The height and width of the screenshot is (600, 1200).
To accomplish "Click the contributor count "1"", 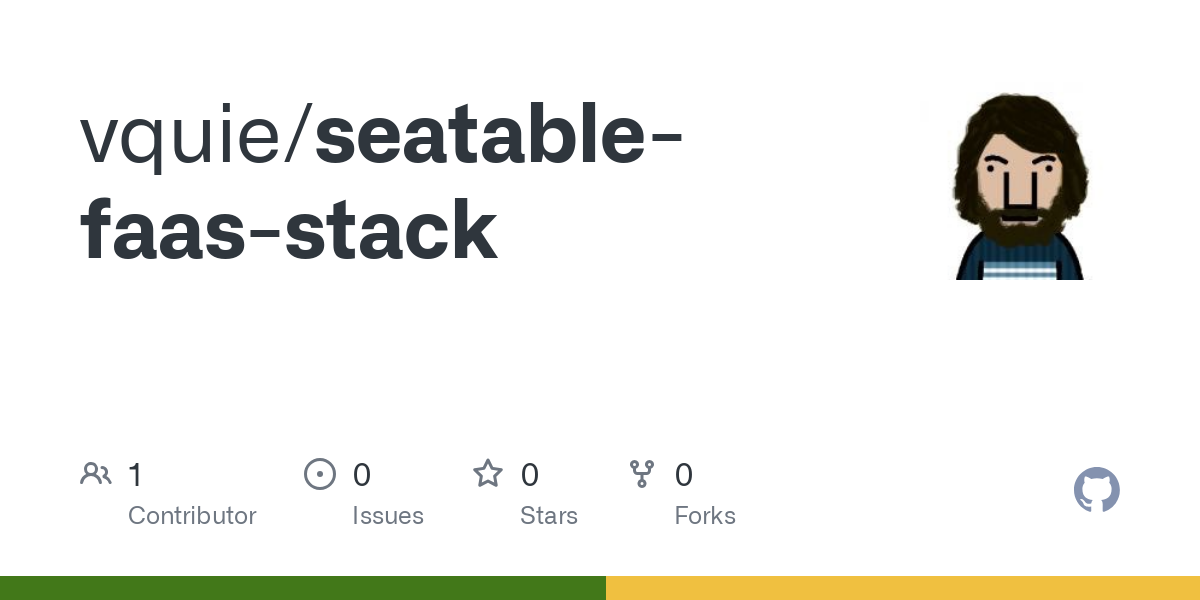I will (x=135, y=474).
